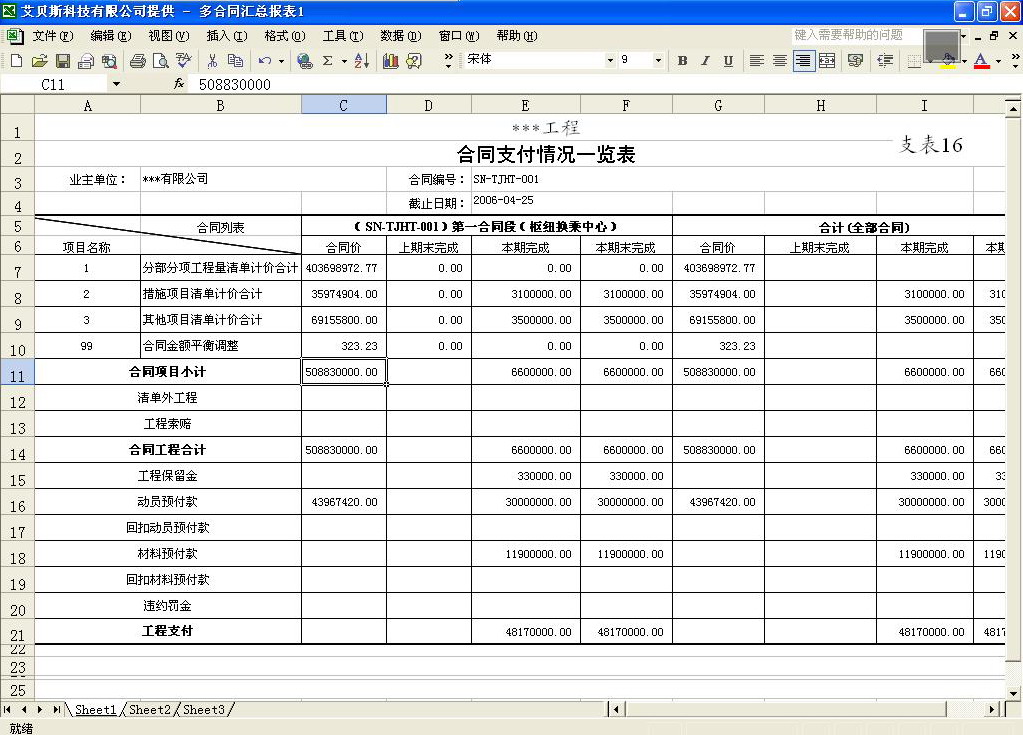Viewport: 1023px width, 735px height.
Task: Sort ascending with the A-Z icon
Action: coord(362,61)
